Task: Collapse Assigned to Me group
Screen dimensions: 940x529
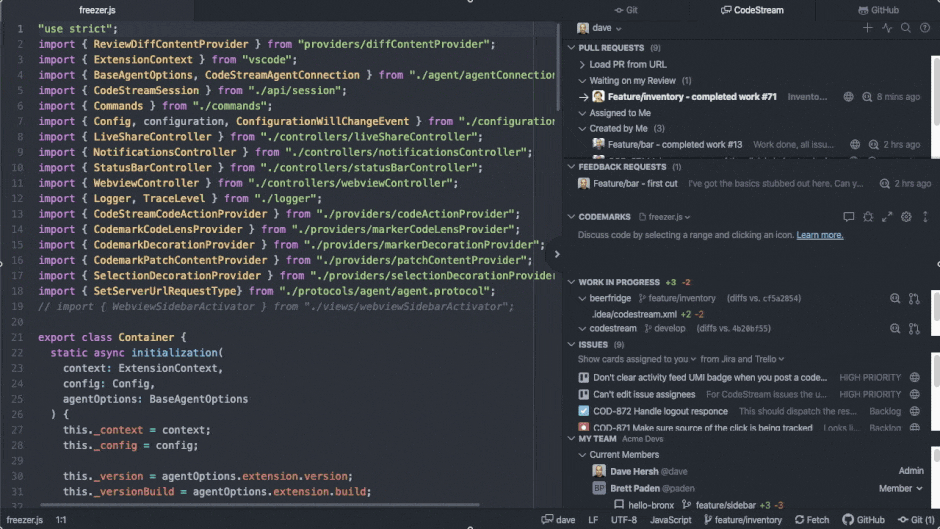Action: pyautogui.click(x=582, y=113)
